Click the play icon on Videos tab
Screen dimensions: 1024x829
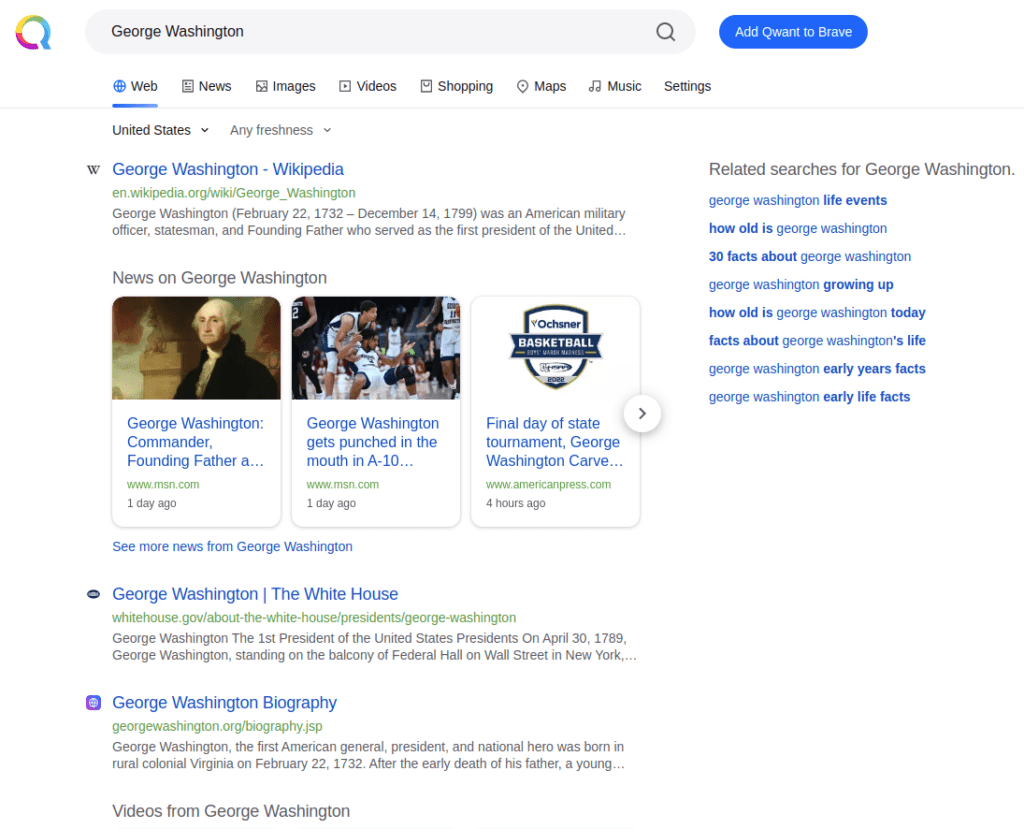345,86
